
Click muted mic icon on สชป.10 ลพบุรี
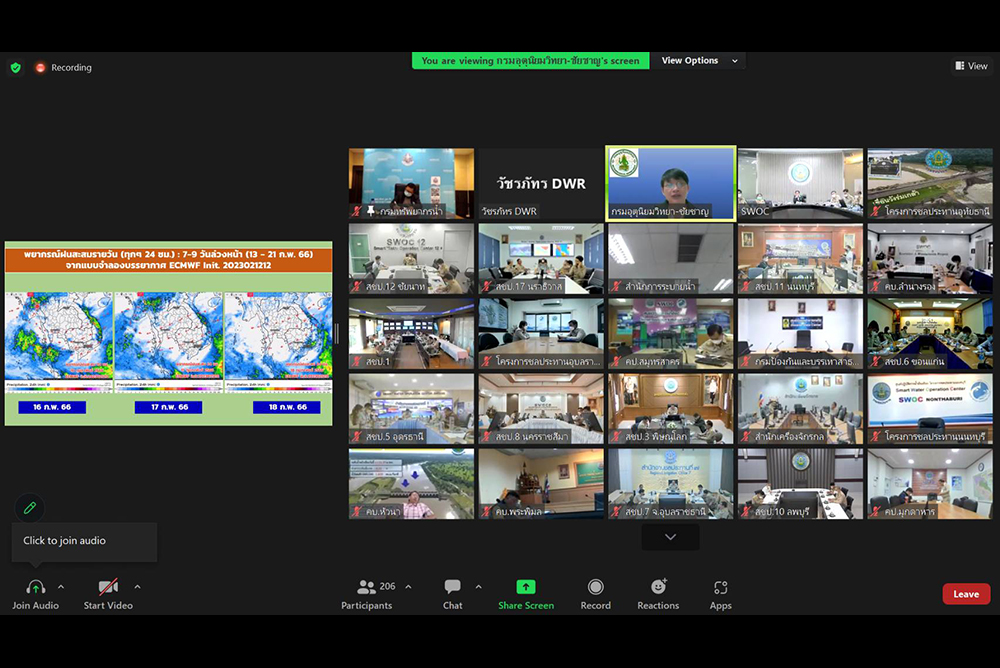pyautogui.click(x=747, y=512)
